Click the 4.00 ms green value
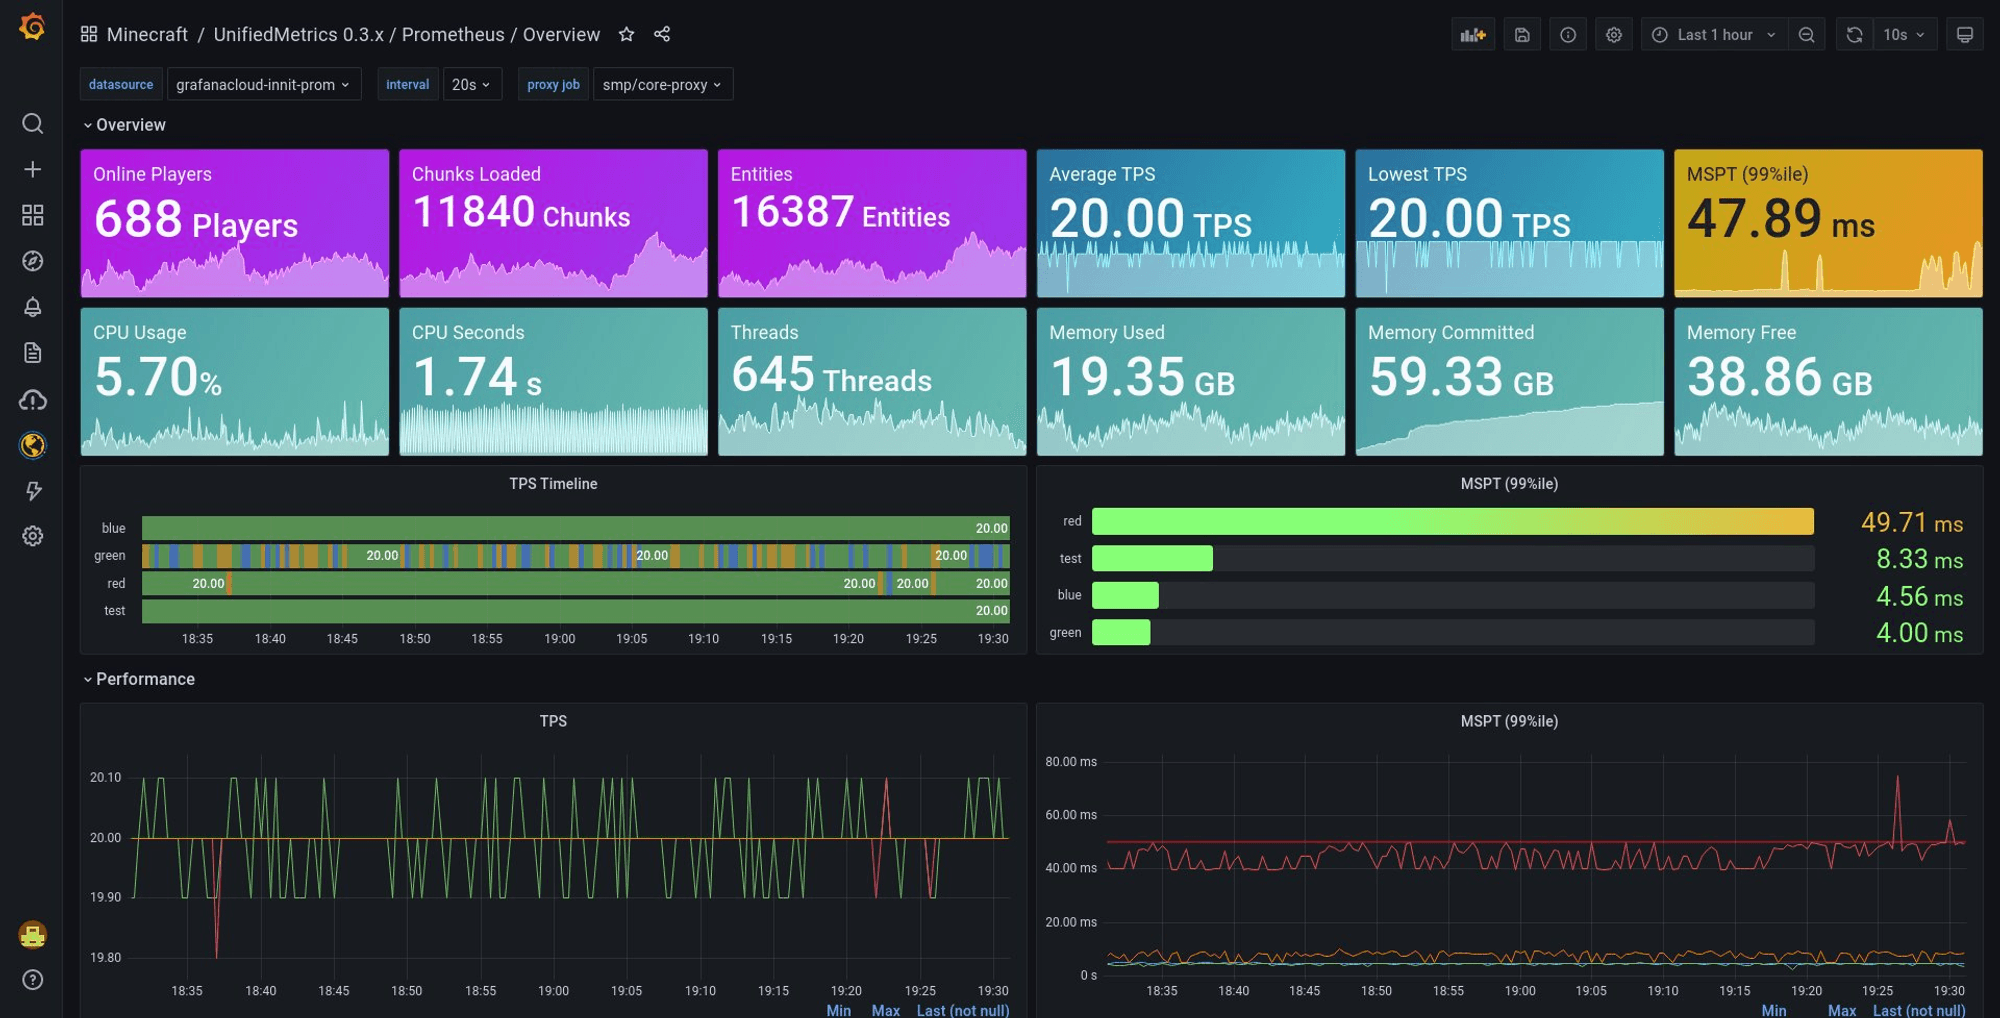This screenshot has width=2000, height=1018. click(x=1919, y=633)
